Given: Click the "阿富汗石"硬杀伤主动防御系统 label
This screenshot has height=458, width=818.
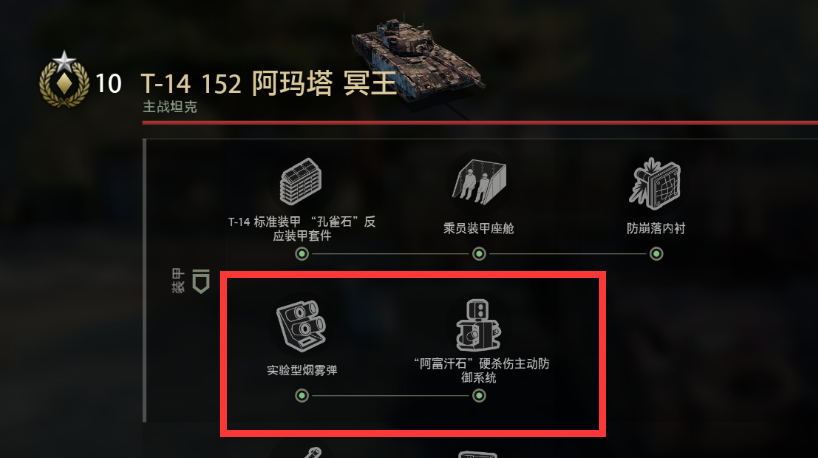Looking at the screenshot, I should (x=481, y=370).
